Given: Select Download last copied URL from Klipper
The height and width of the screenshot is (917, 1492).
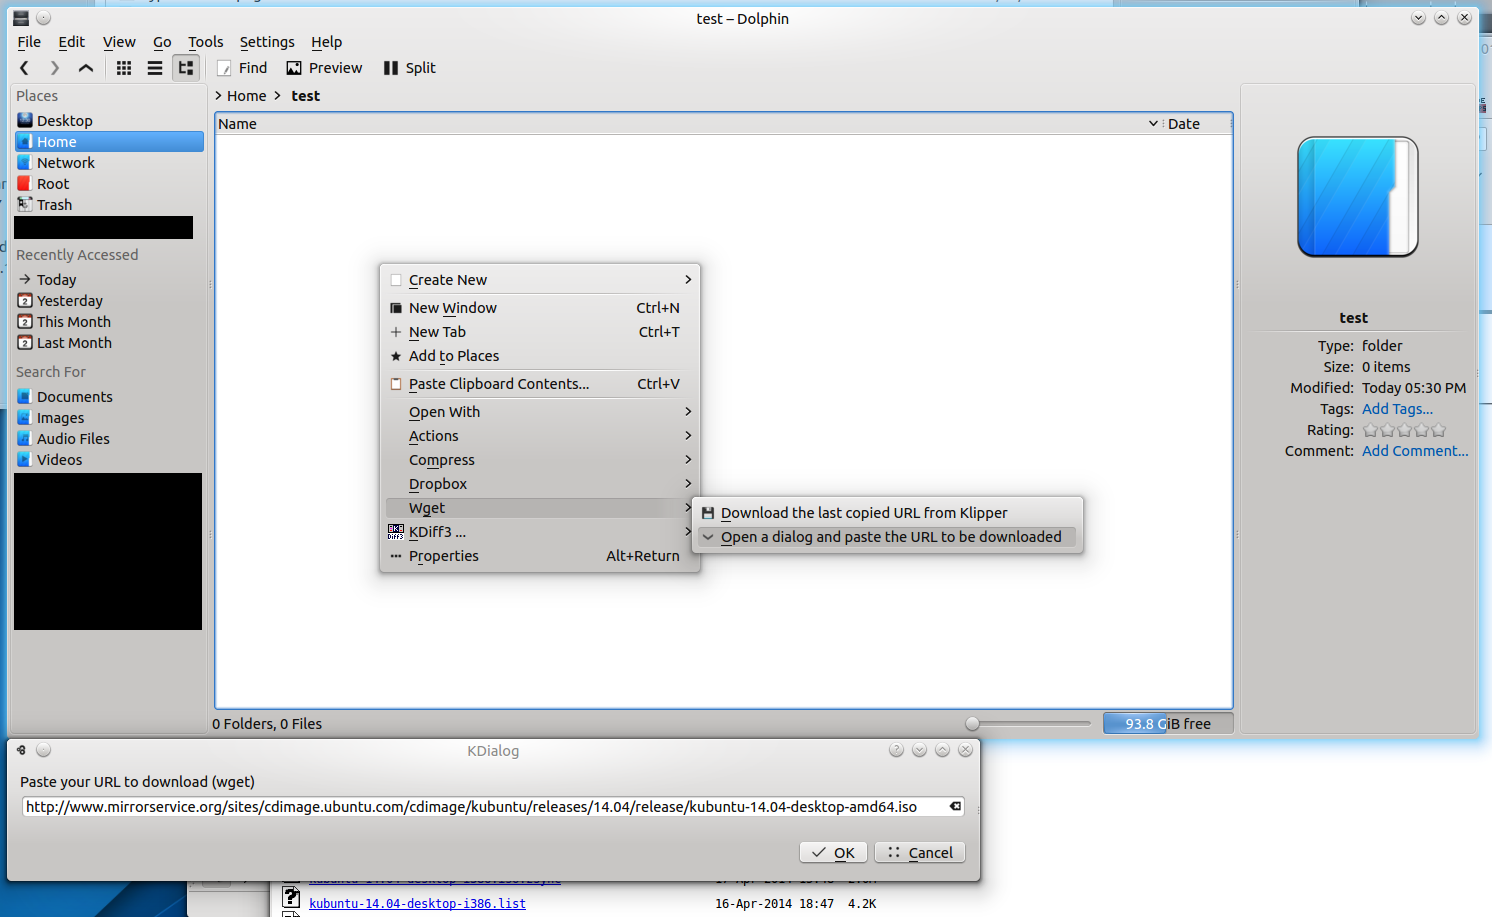Looking at the screenshot, I should coord(887,513).
